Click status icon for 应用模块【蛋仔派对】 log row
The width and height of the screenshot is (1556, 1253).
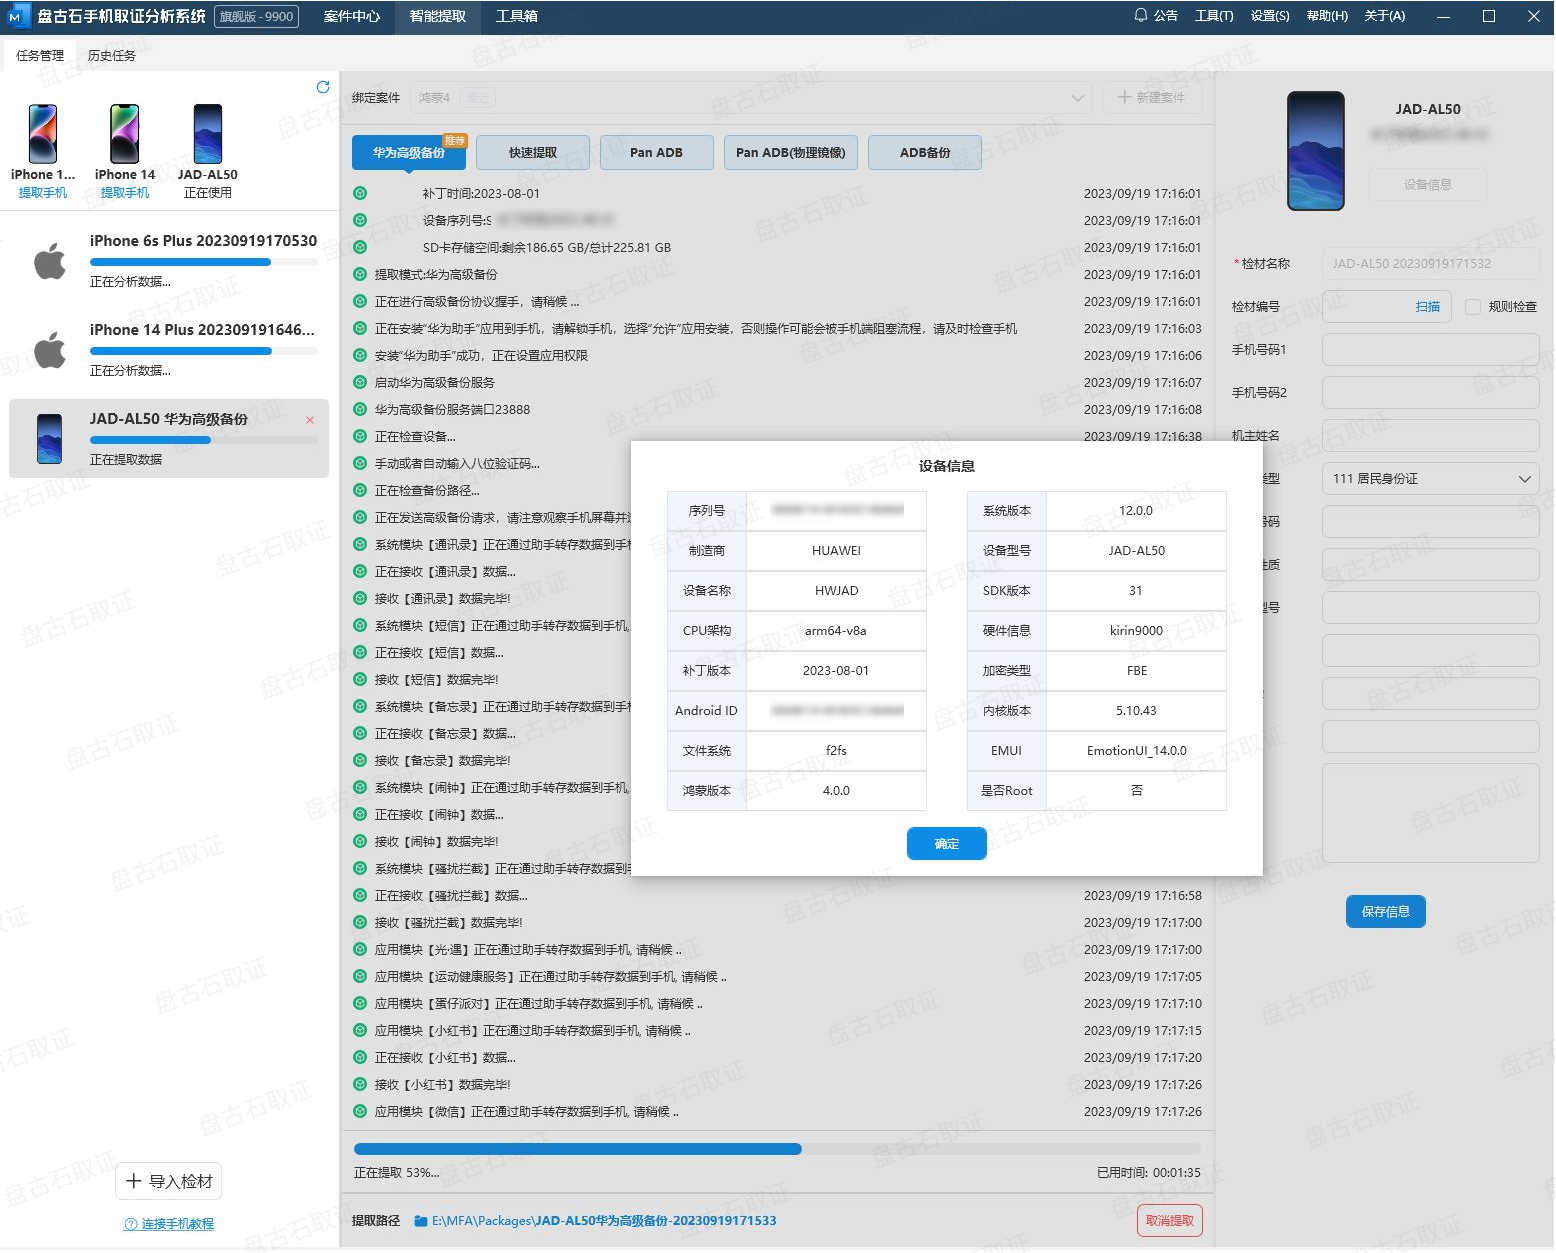click(360, 1003)
